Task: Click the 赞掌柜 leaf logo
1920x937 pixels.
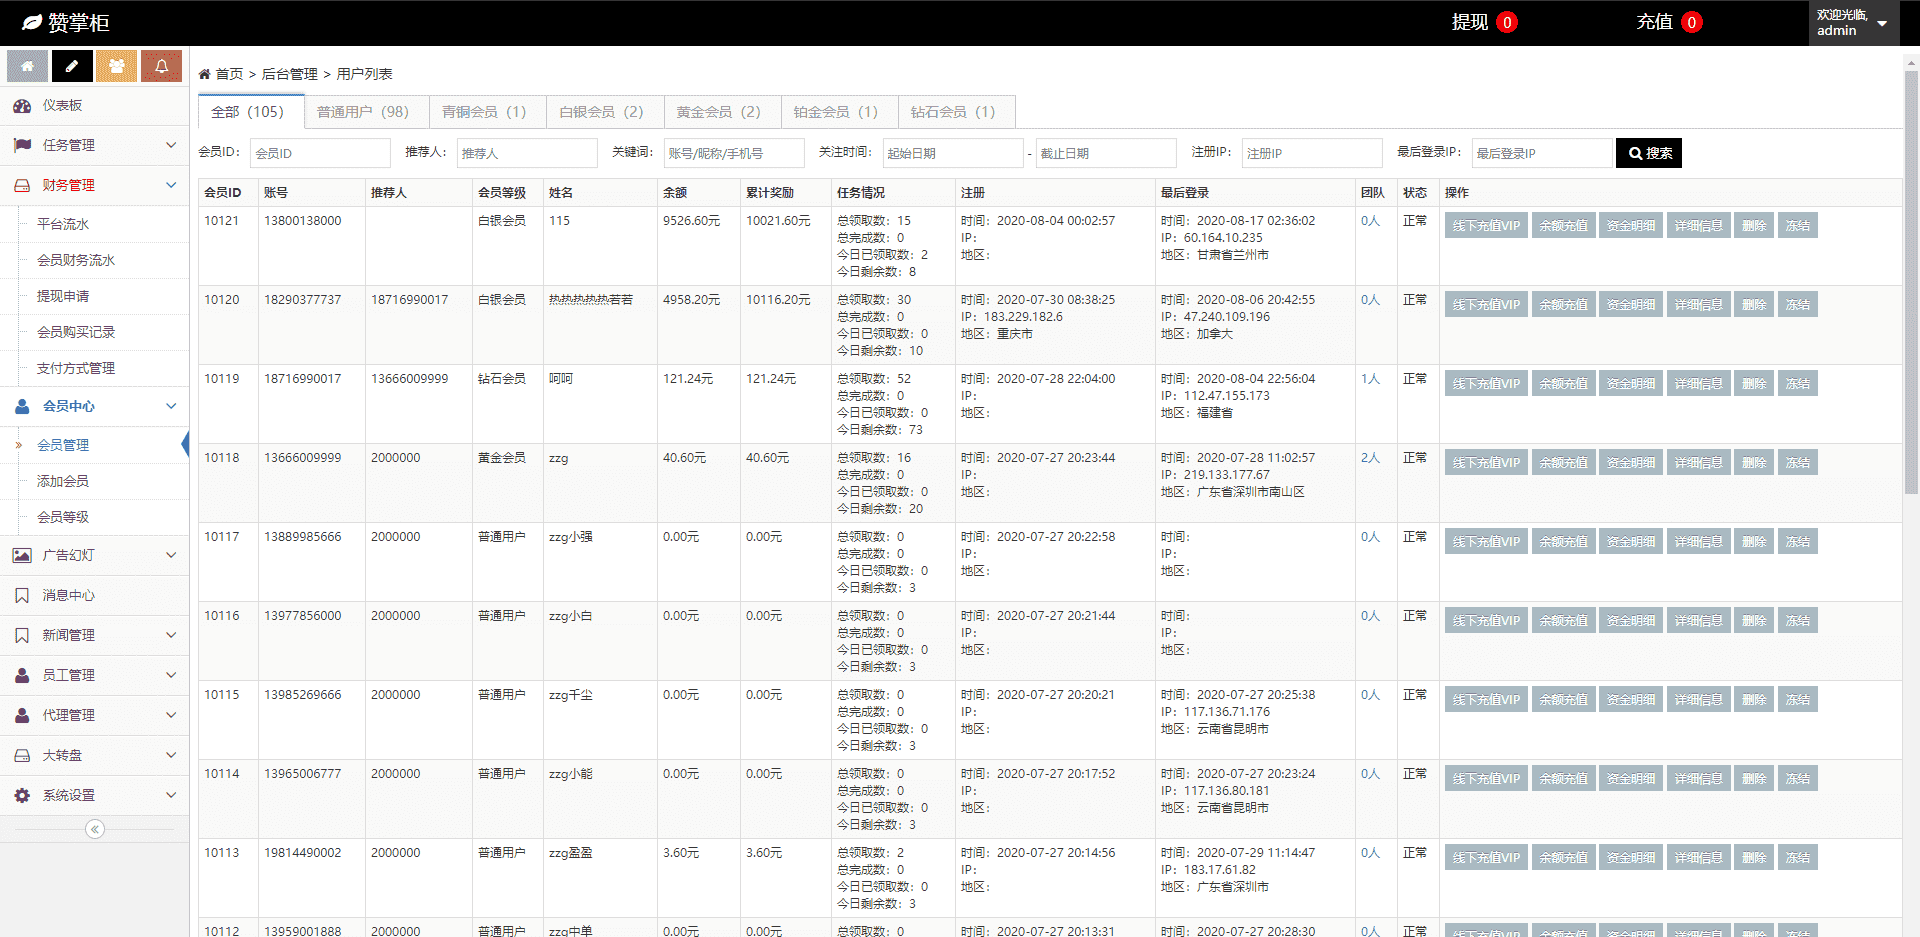Action: (x=32, y=22)
